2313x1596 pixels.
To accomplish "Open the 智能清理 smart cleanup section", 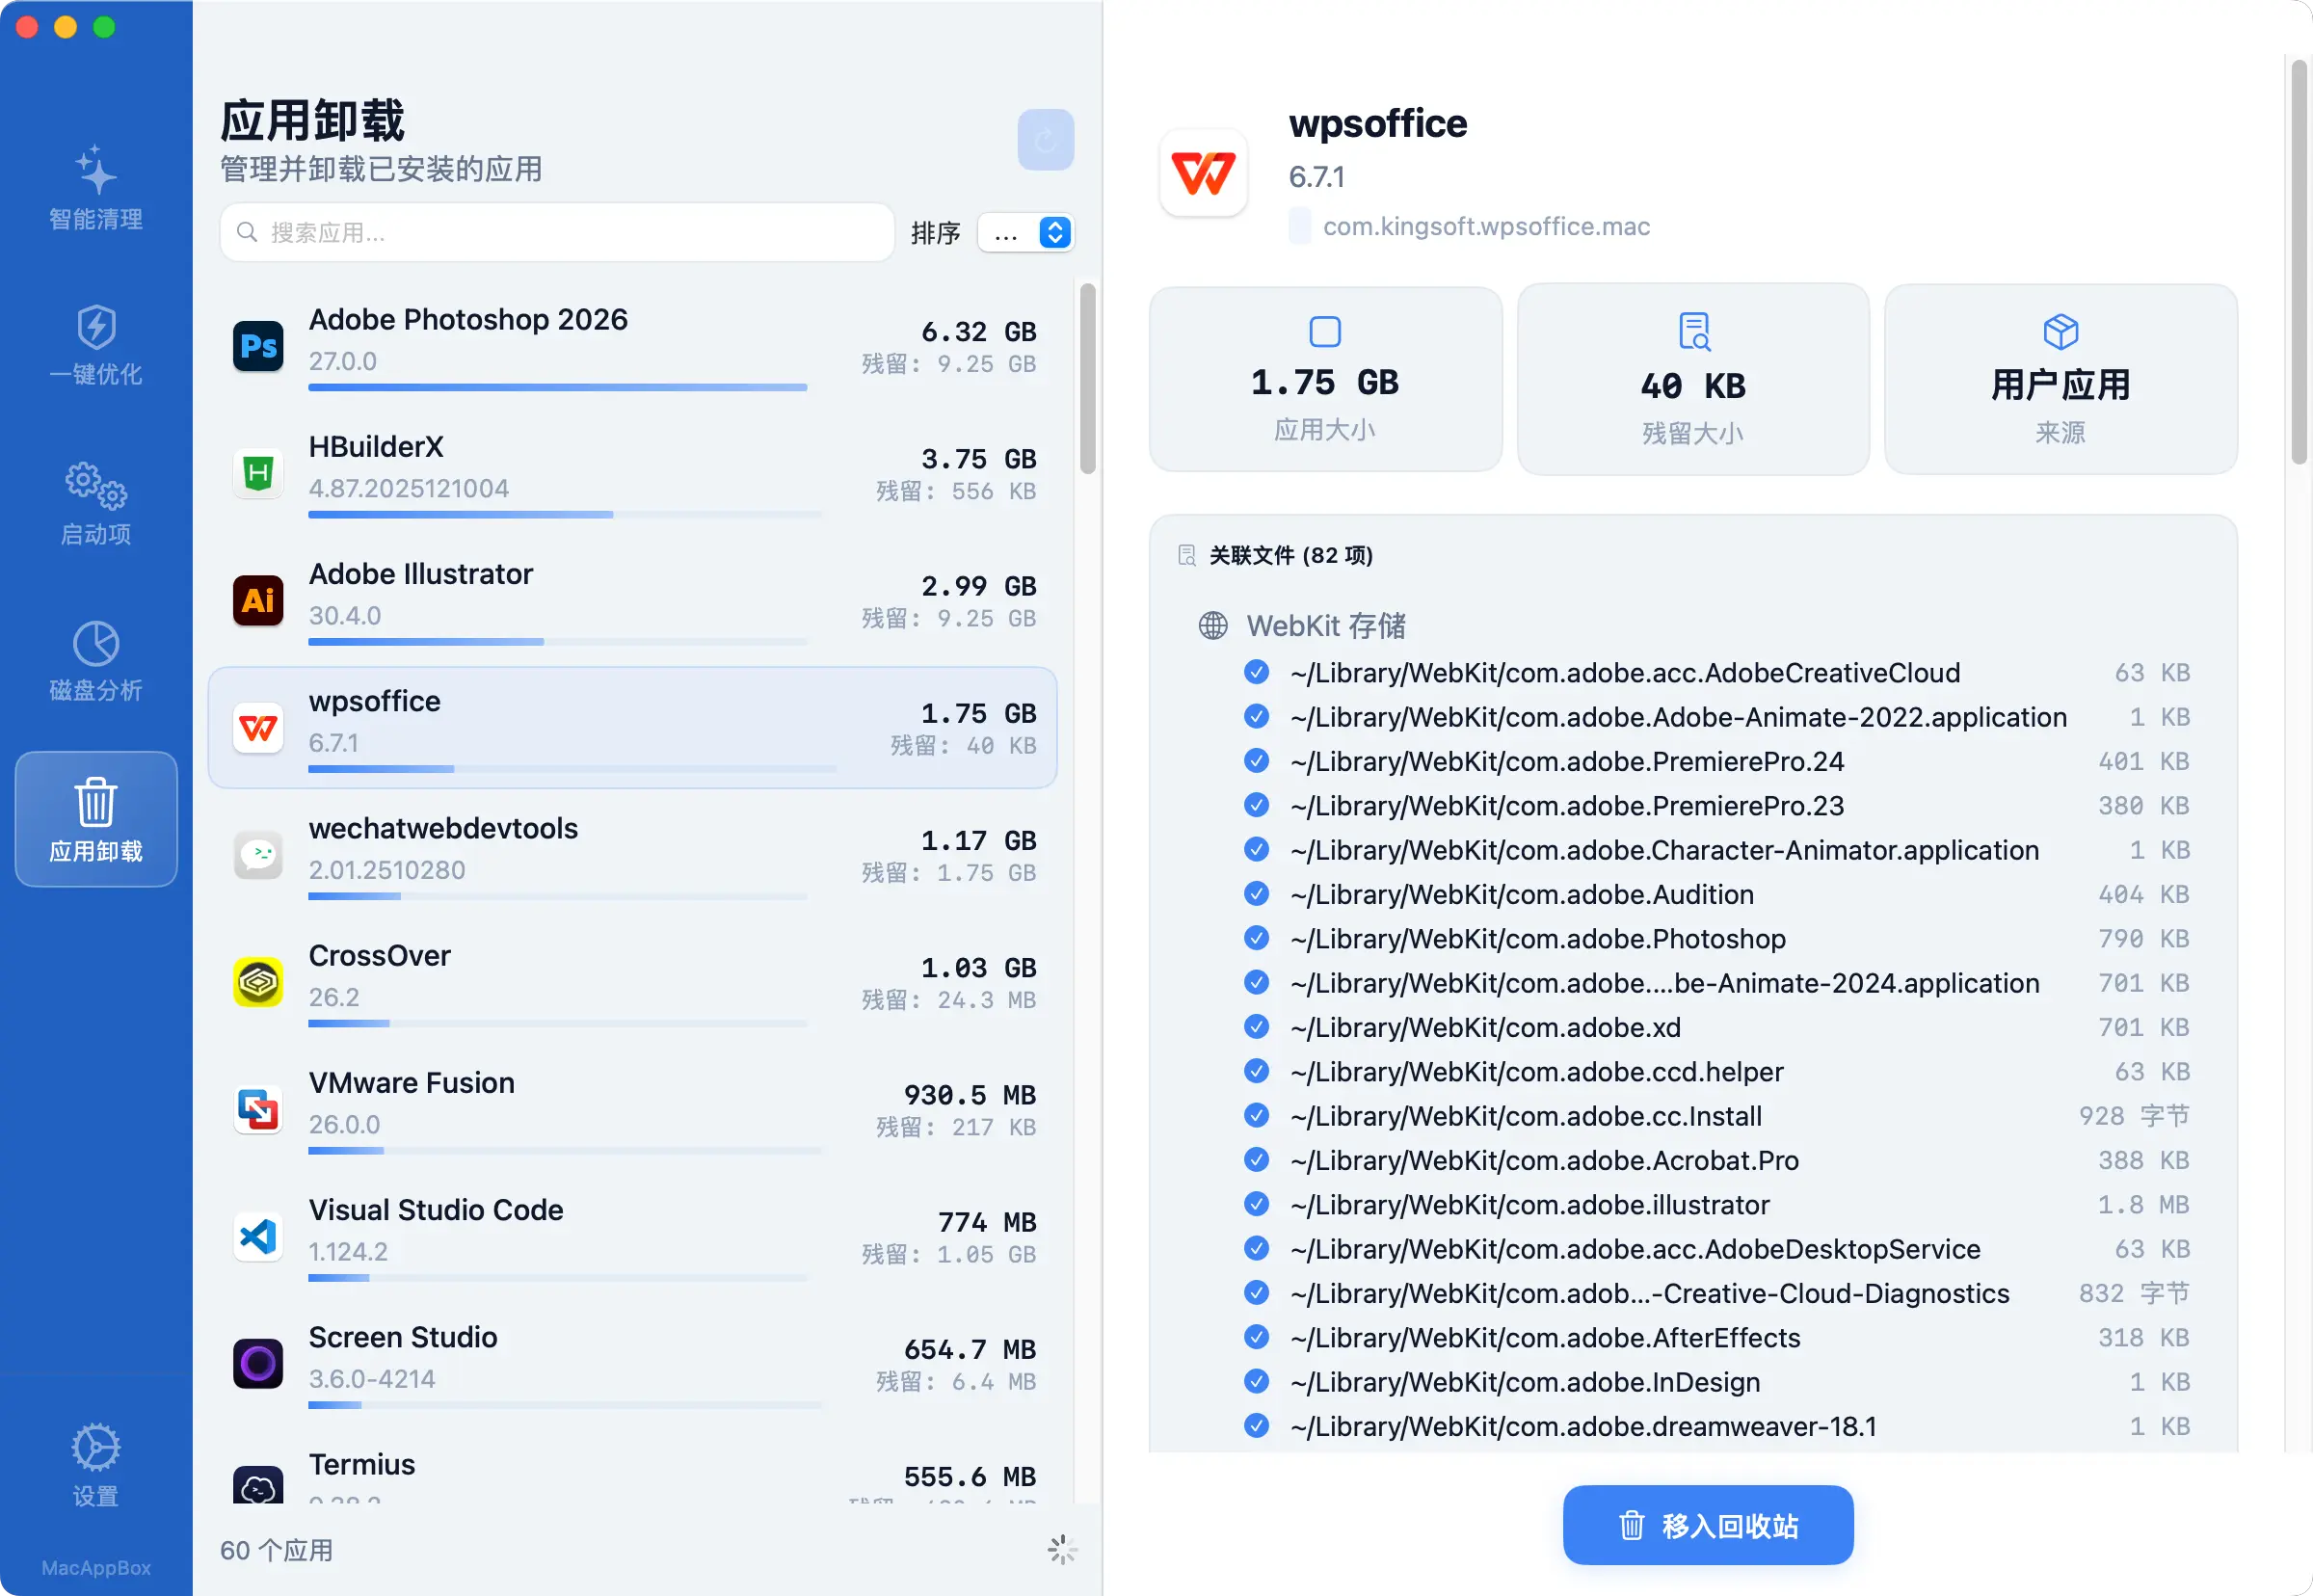I will 96,189.
